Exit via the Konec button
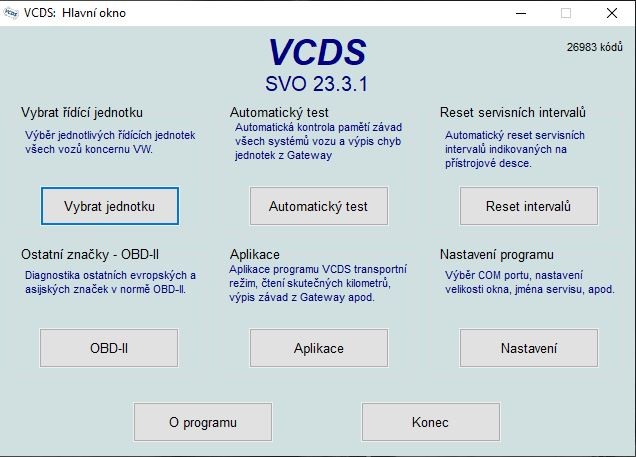The width and height of the screenshot is (636, 457). [431, 422]
